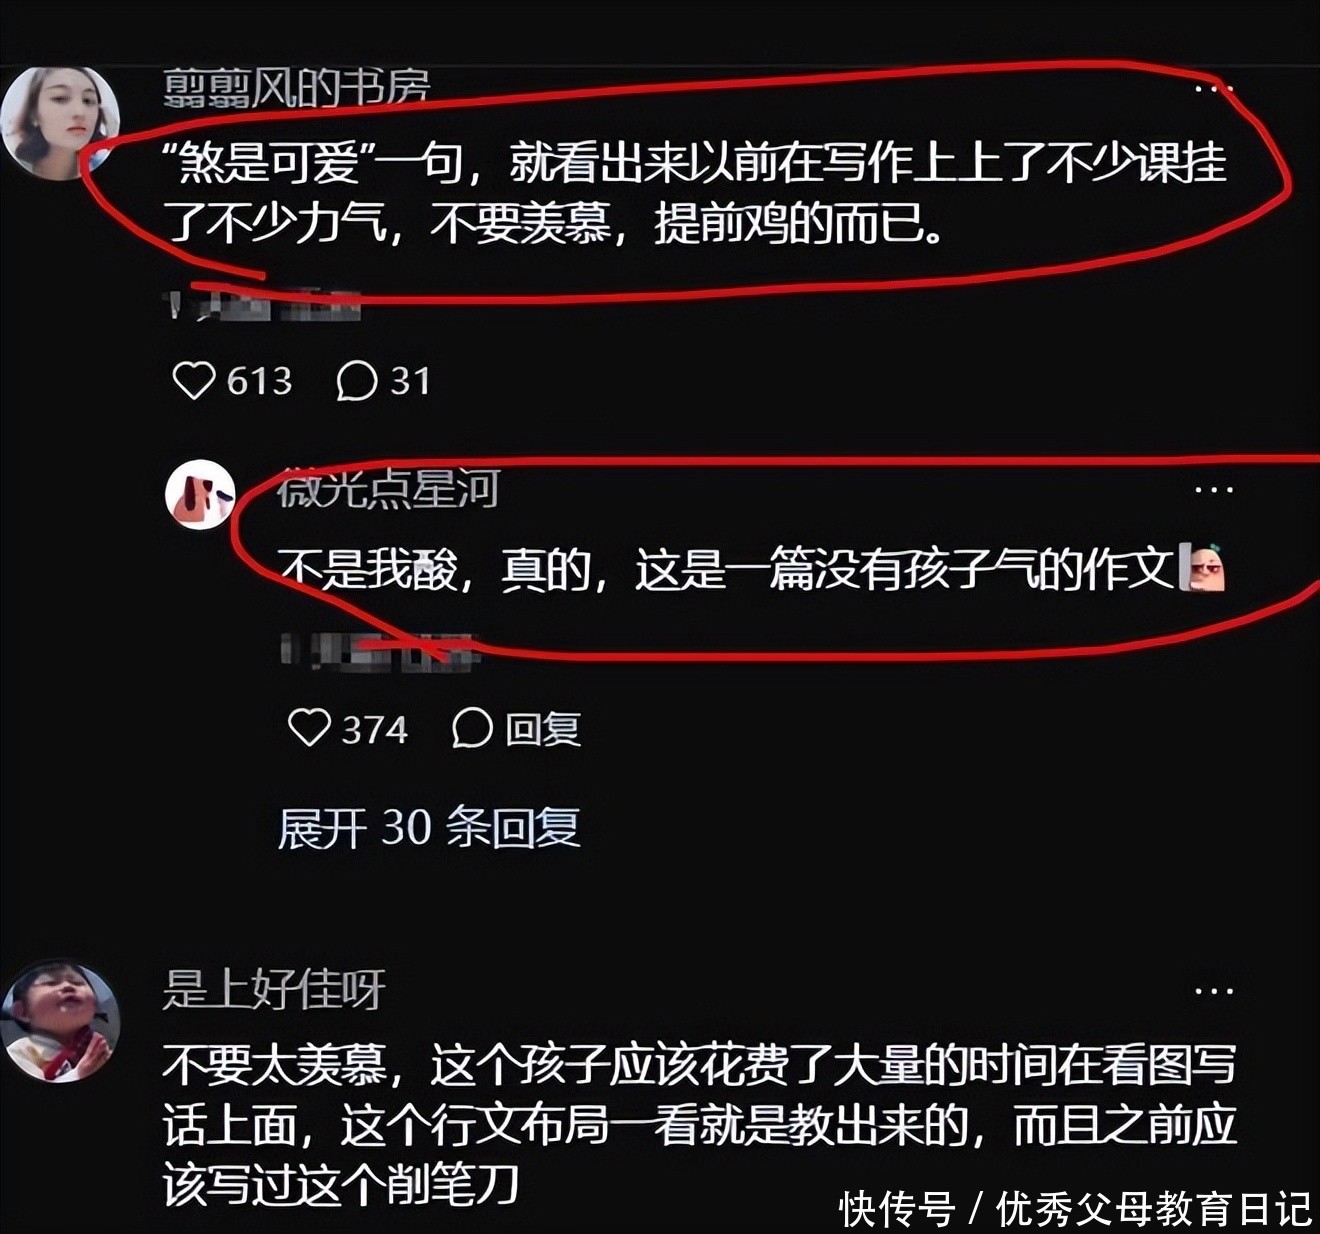Like the reply with 374 likes
1320x1234 pixels.
309,728
